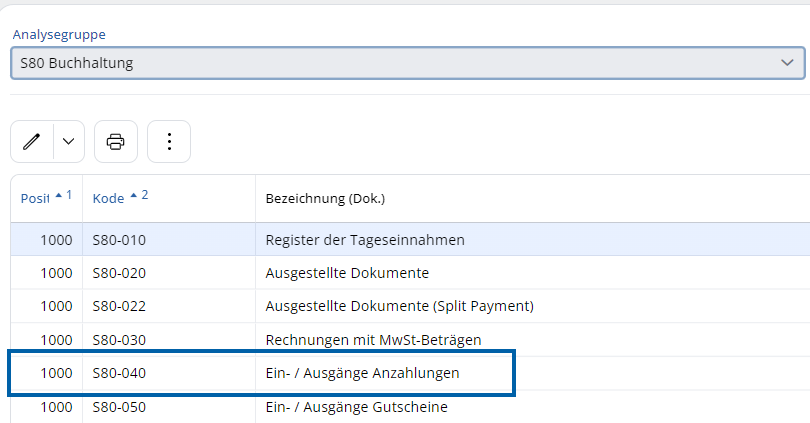This screenshot has height=423, width=810.
Task: Pick the Ein- / Ausgänge Gutscheine row
Action: pyautogui.click(x=356, y=407)
